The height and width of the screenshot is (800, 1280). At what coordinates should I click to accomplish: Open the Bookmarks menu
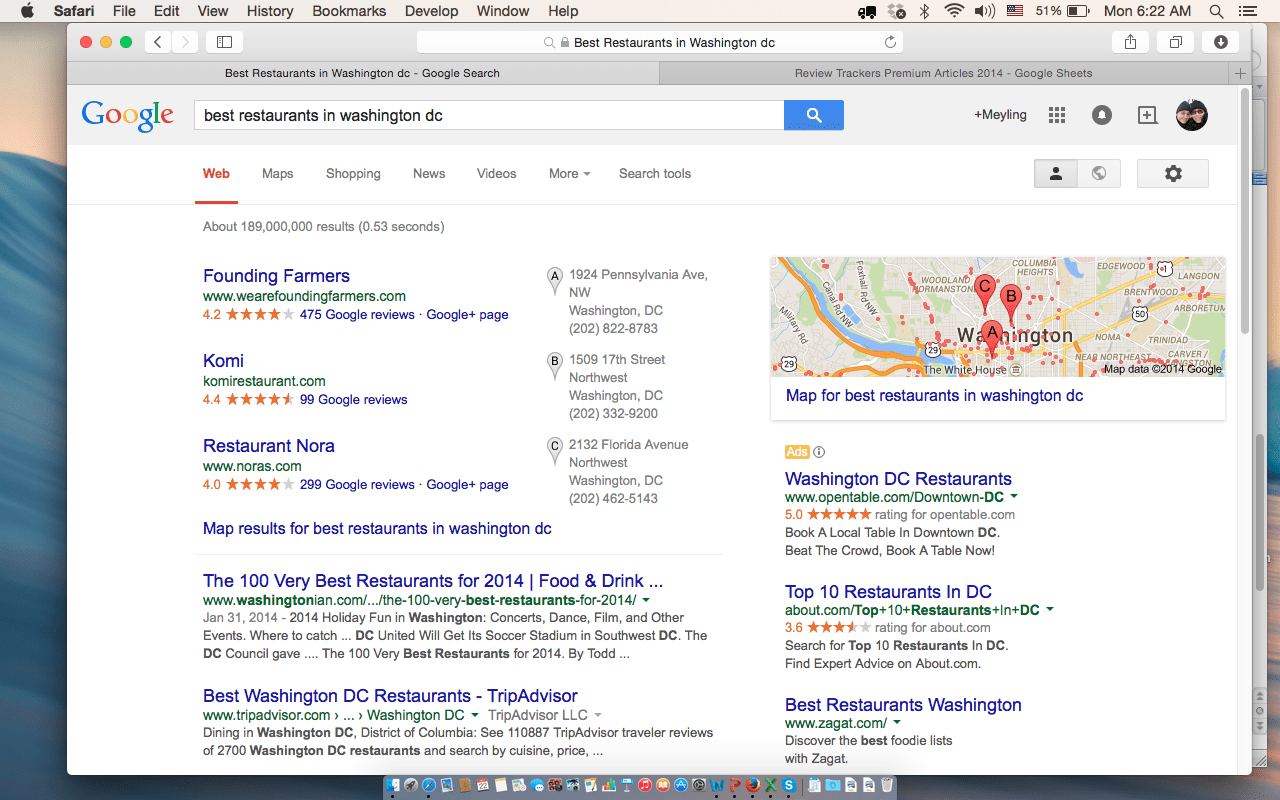pyautogui.click(x=349, y=11)
